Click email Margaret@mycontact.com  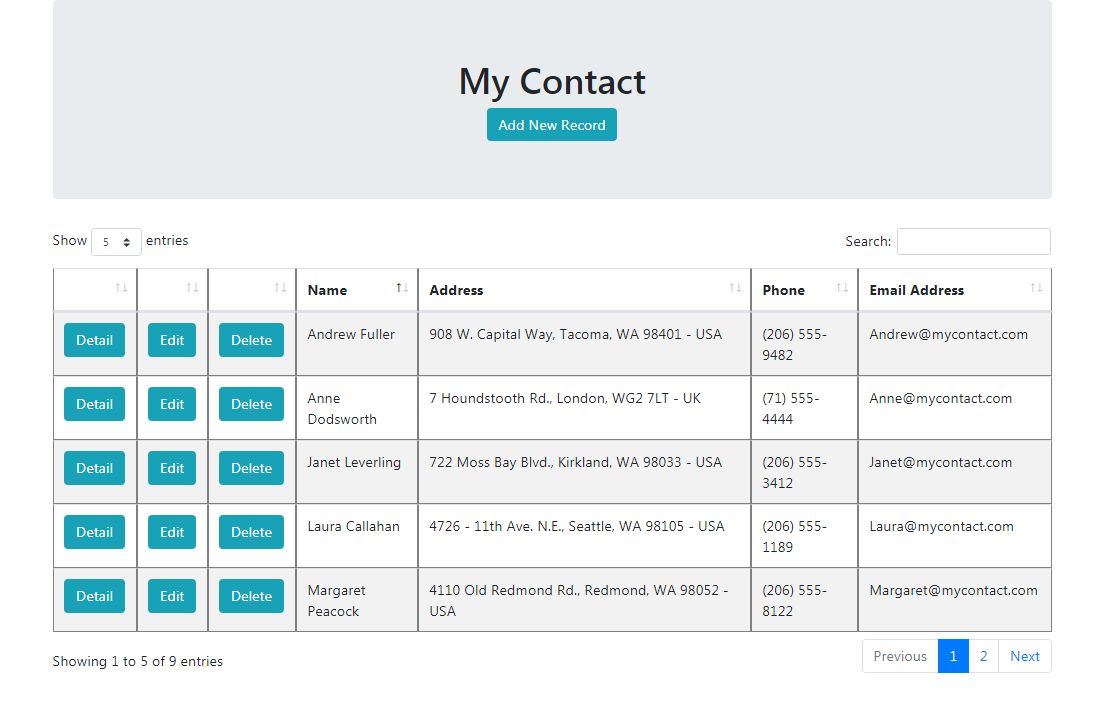[953, 591]
